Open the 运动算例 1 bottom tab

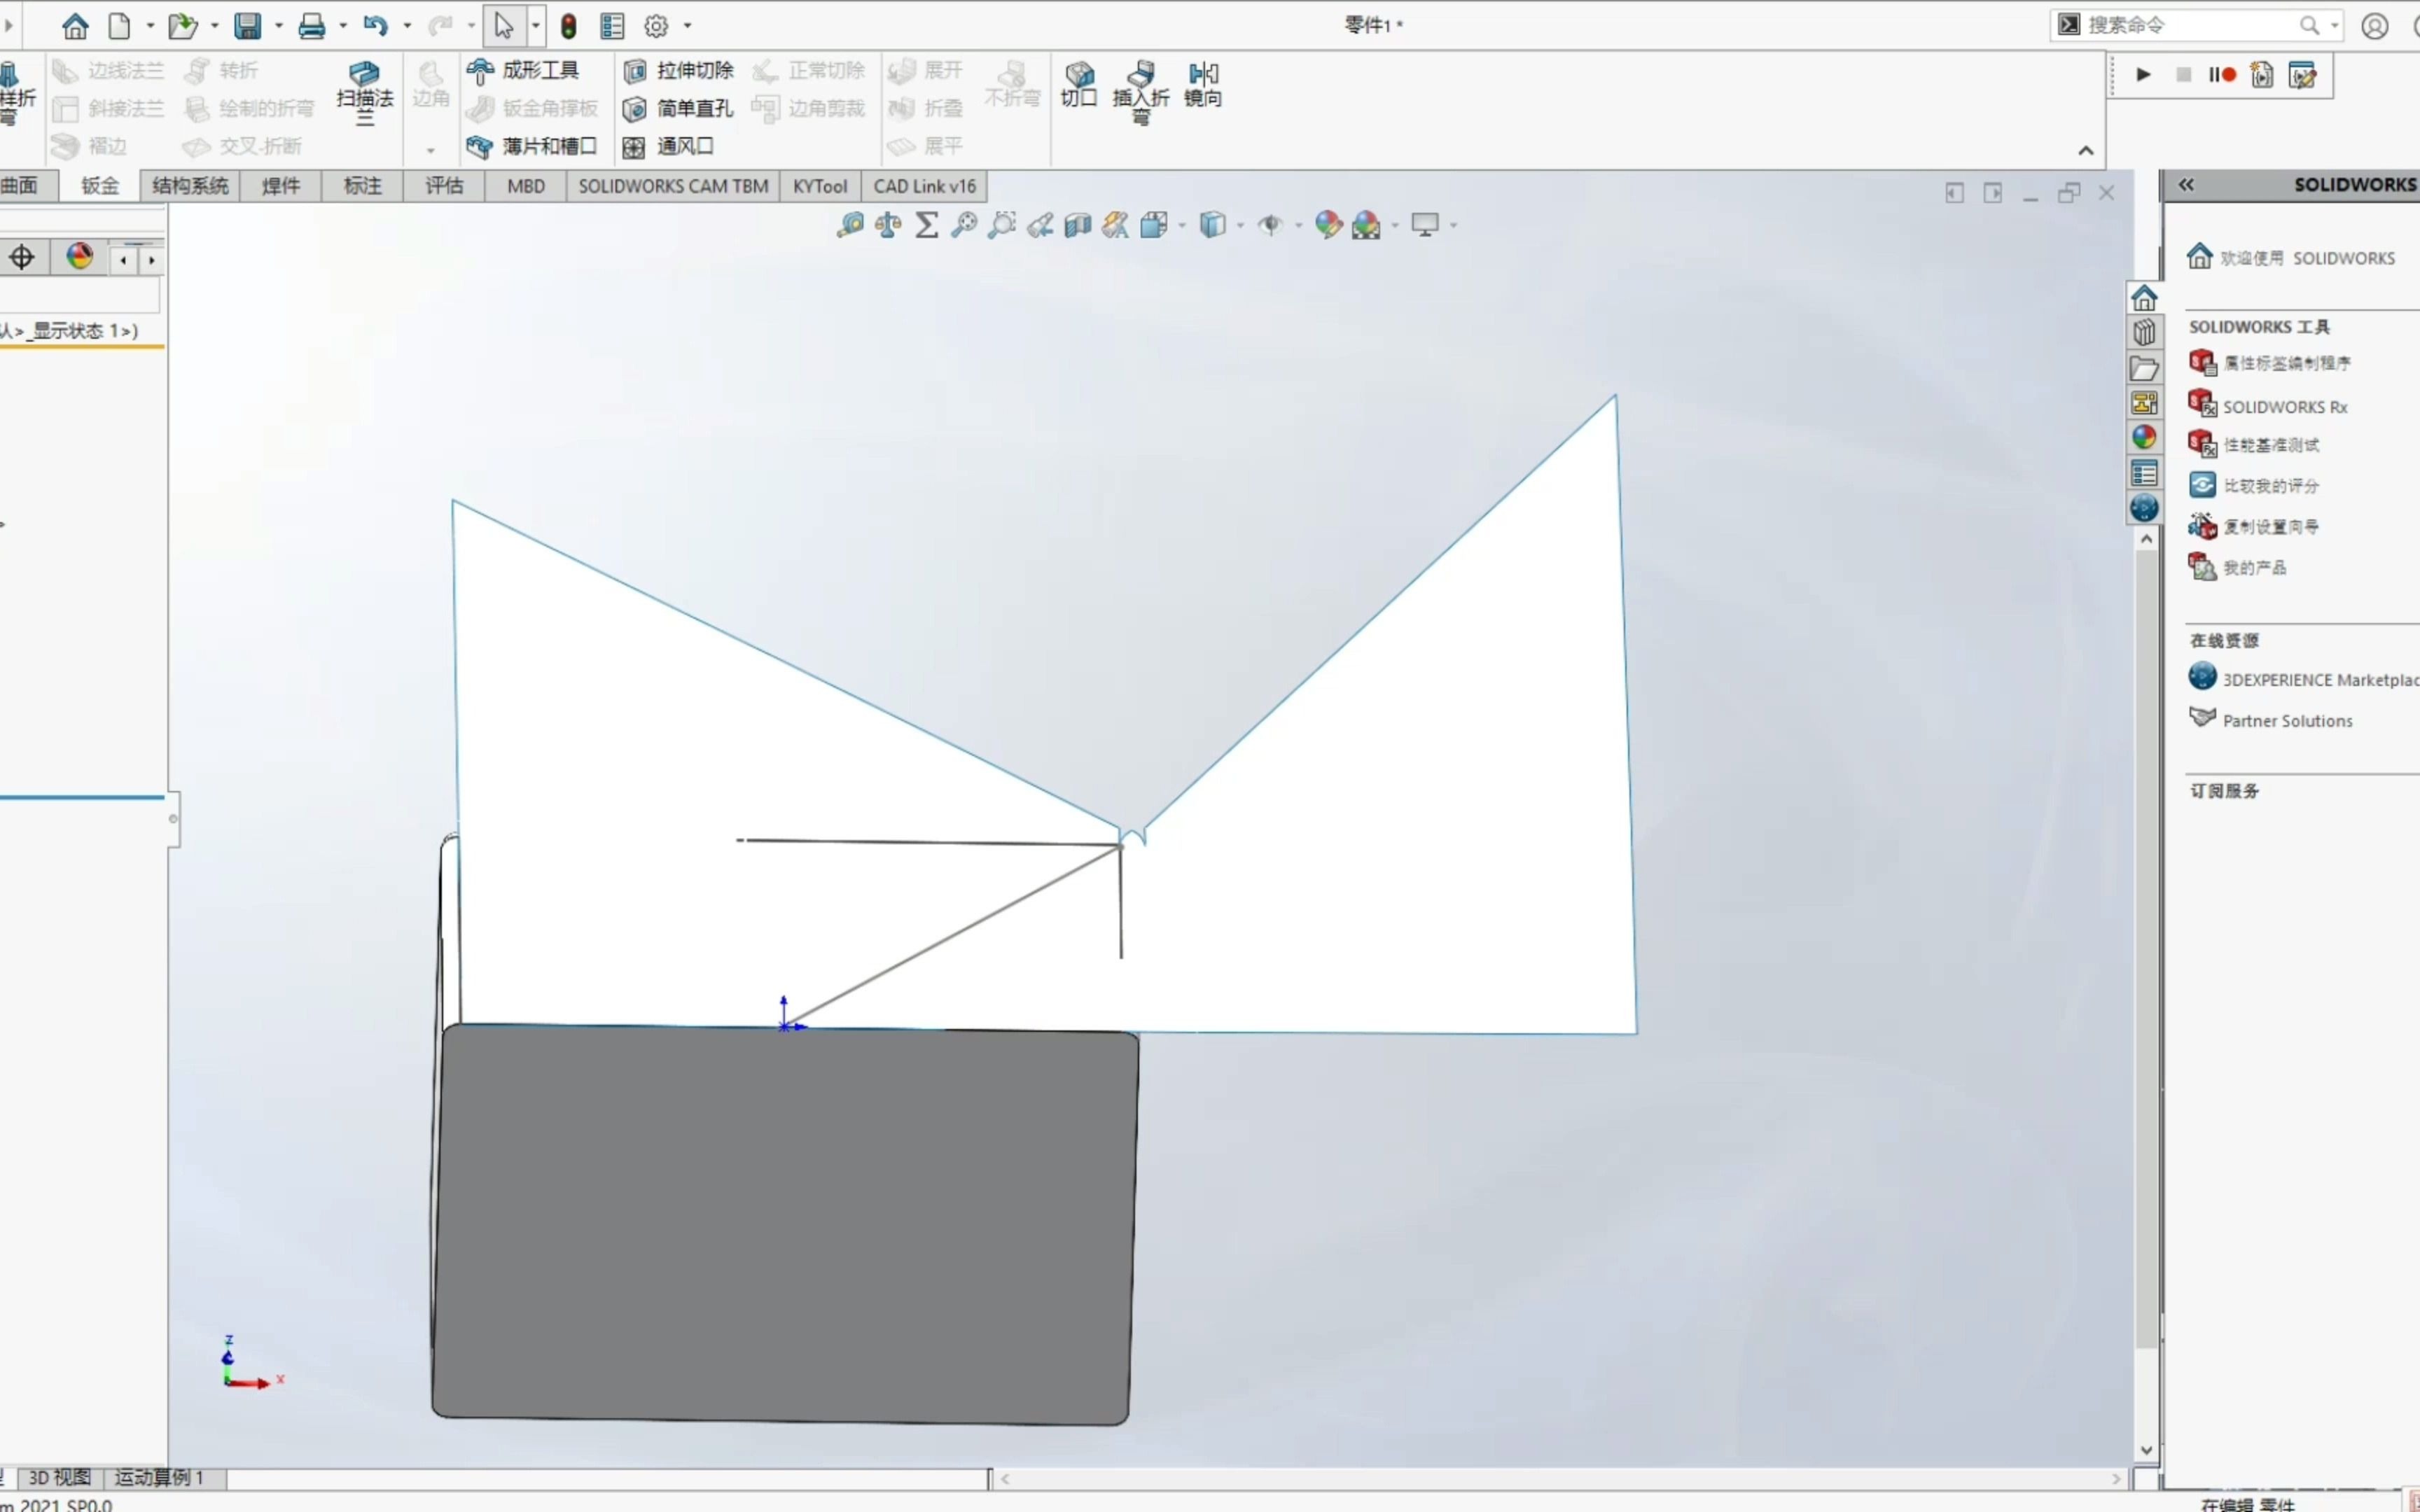coord(160,1478)
